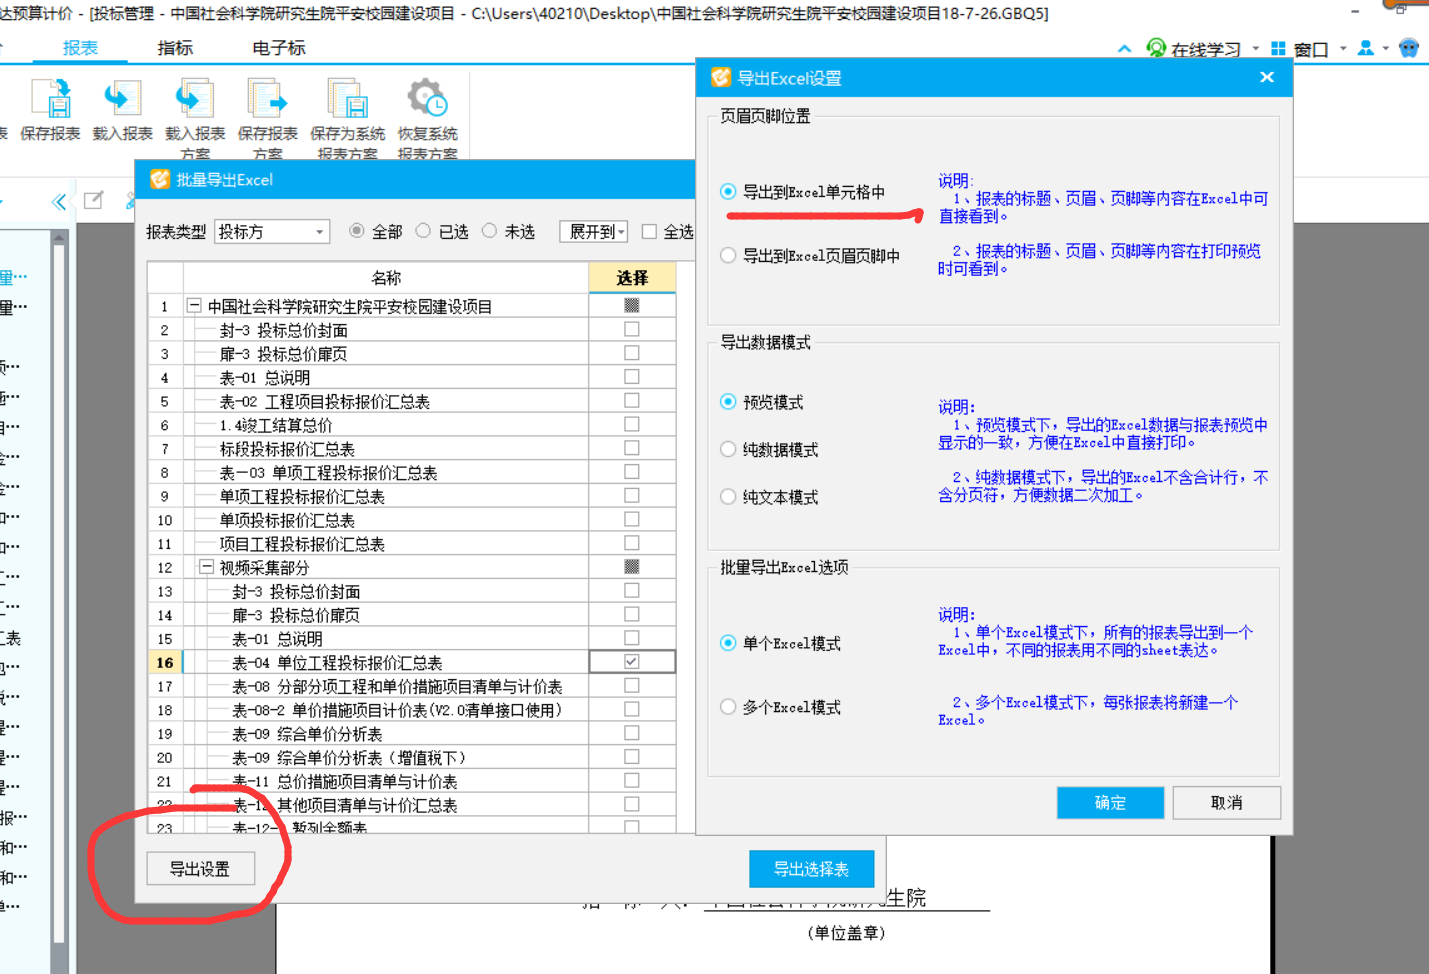Select 导出到Excel单元格中 radio option
This screenshot has width=1429, height=974.
coord(728,192)
